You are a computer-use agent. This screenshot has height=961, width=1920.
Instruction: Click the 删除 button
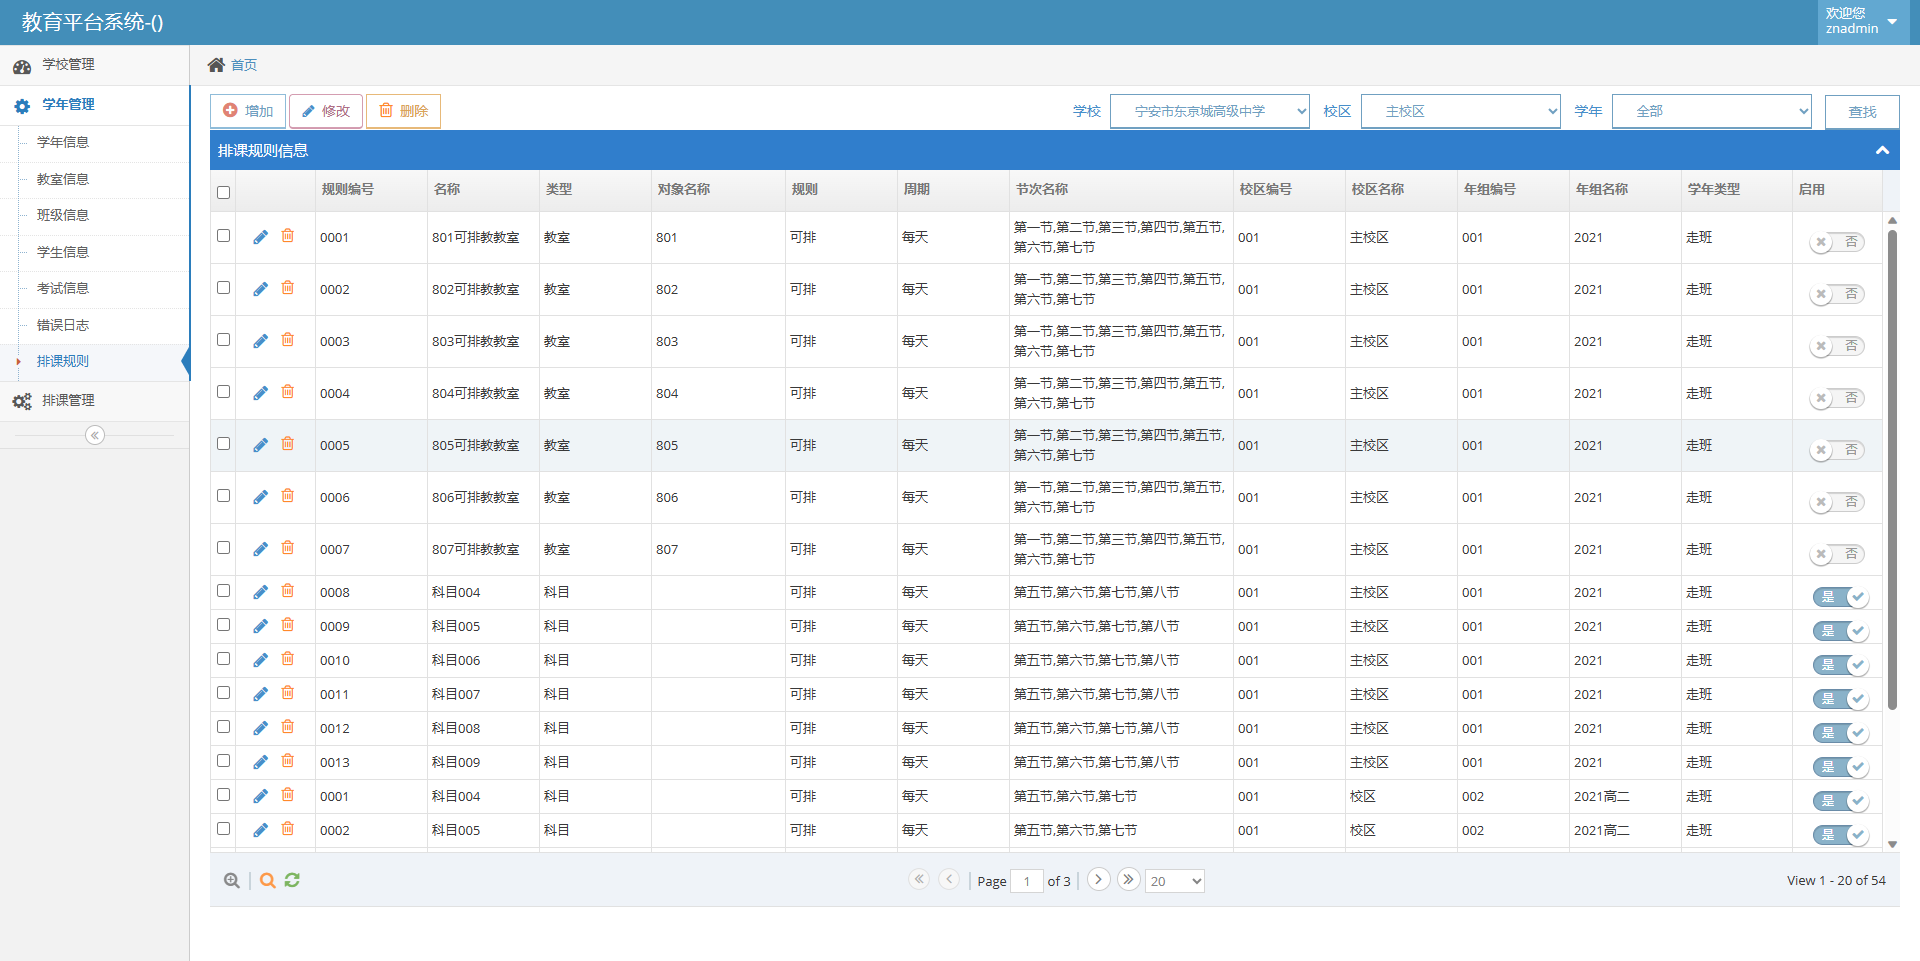(403, 111)
